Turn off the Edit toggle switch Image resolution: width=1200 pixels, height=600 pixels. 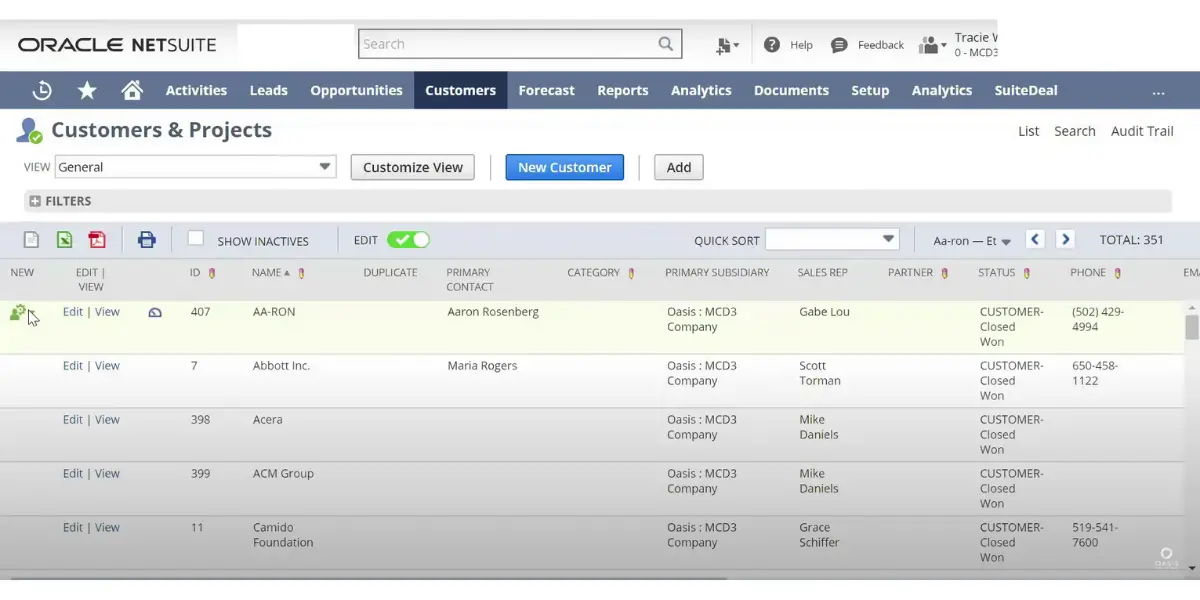(408, 240)
